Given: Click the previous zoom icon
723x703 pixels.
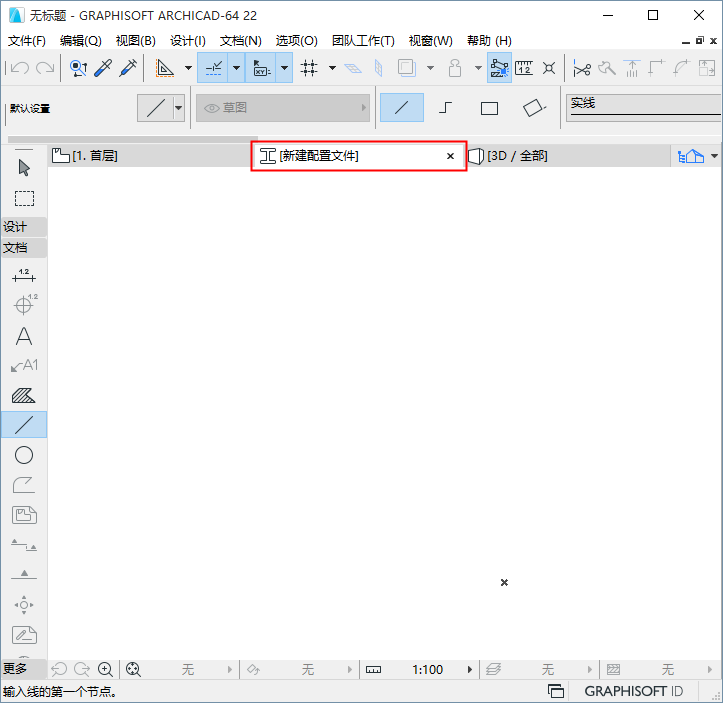Looking at the screenshot, I should [x=59, y=669].
